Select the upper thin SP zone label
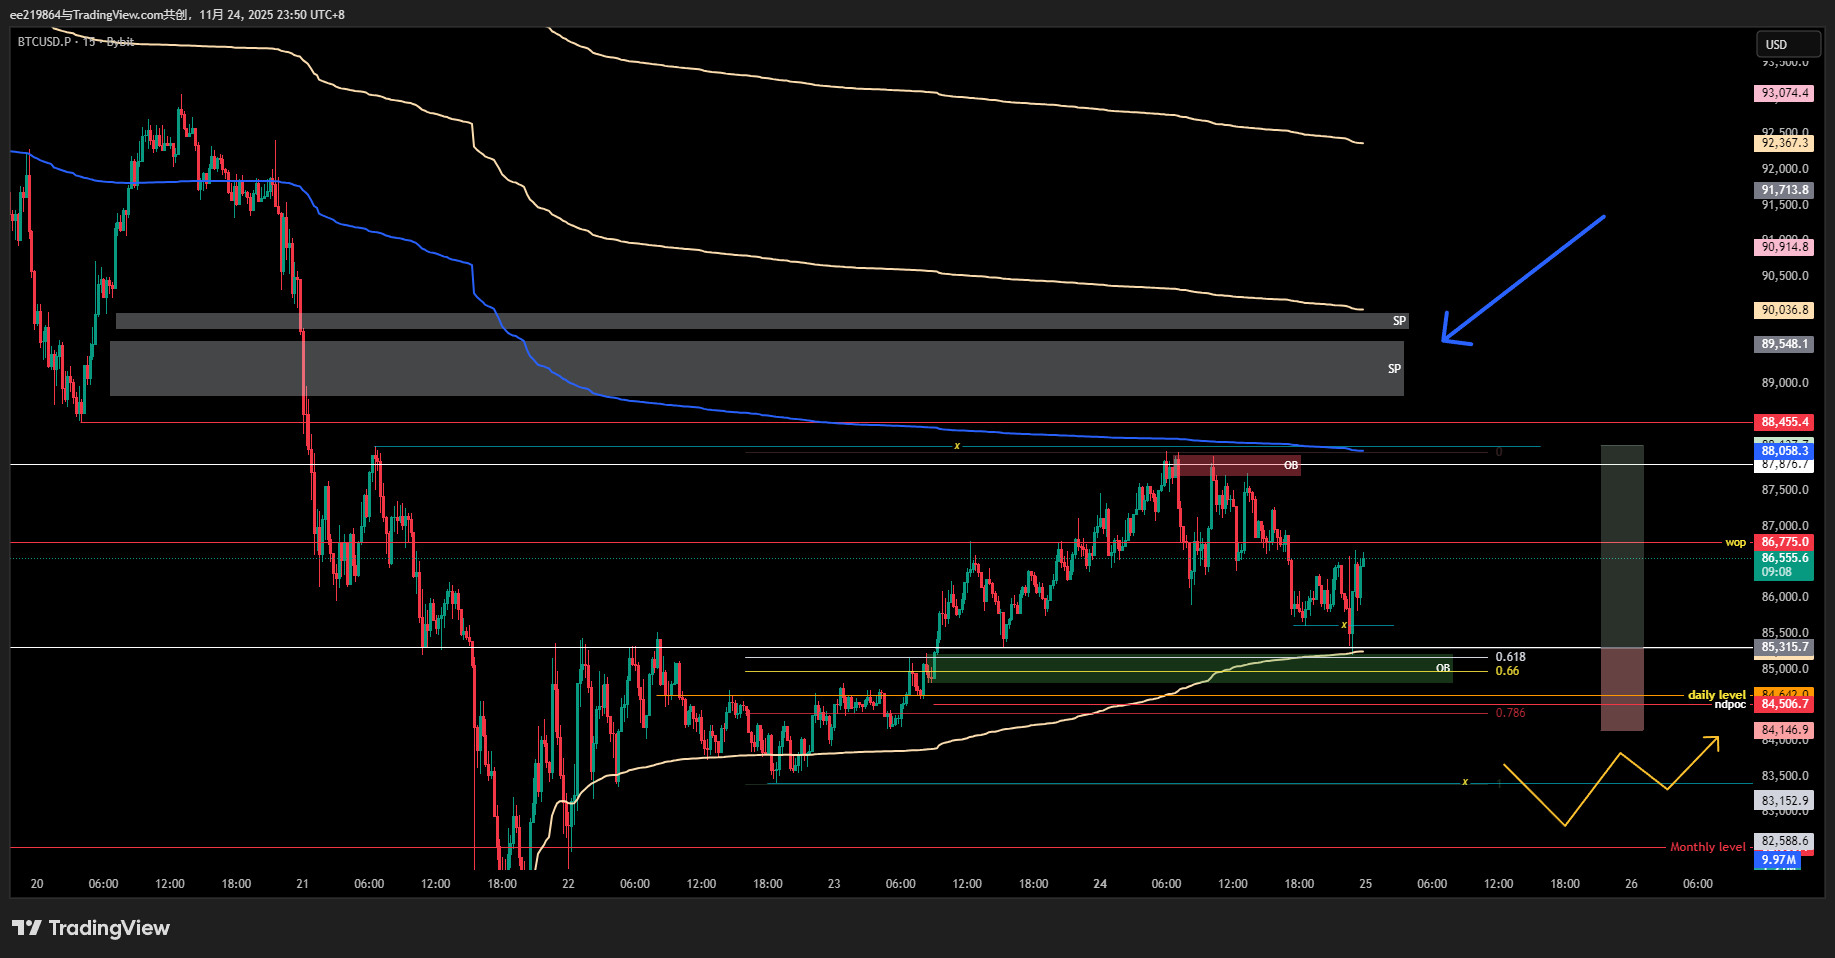The image size is (1835, 958). click(x=1399, y=321)
